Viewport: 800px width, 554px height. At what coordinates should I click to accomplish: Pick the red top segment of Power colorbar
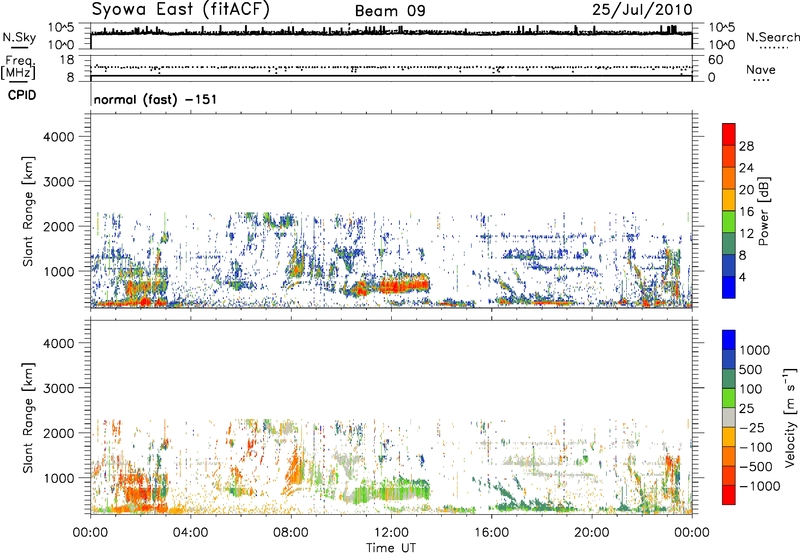[729, 135]
